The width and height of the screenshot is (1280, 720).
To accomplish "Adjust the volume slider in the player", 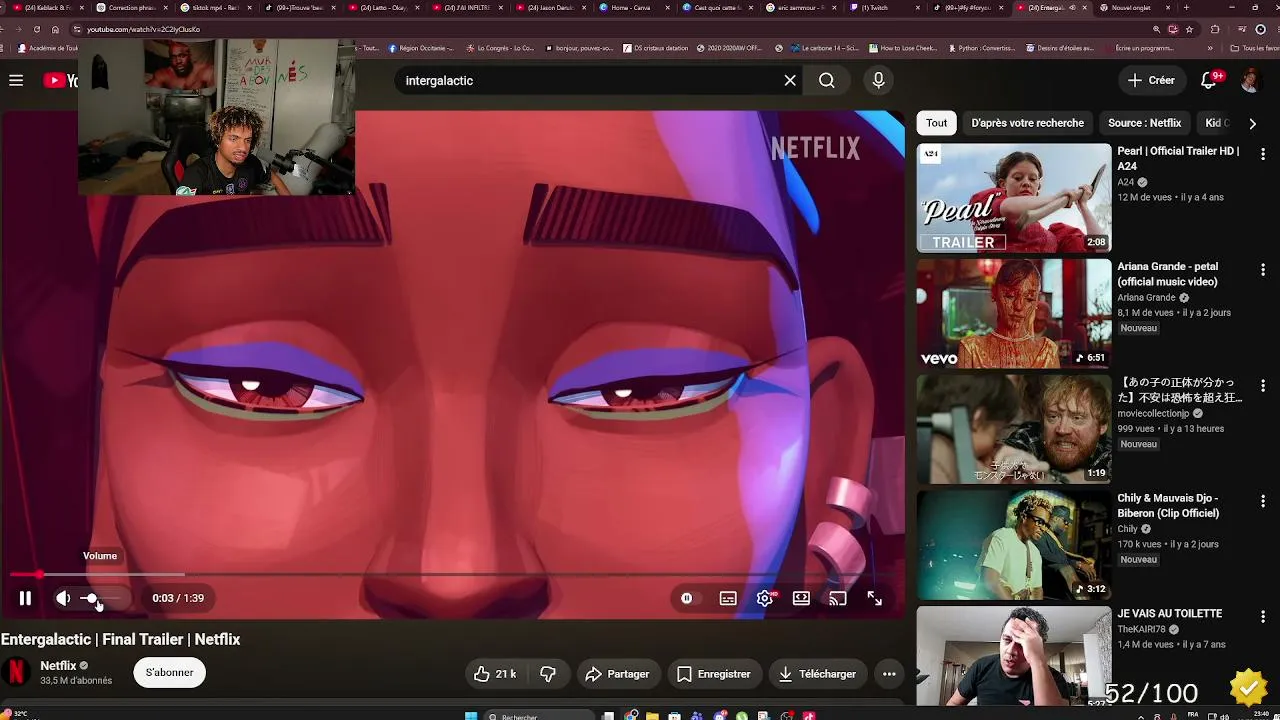I will pos(100,598).
